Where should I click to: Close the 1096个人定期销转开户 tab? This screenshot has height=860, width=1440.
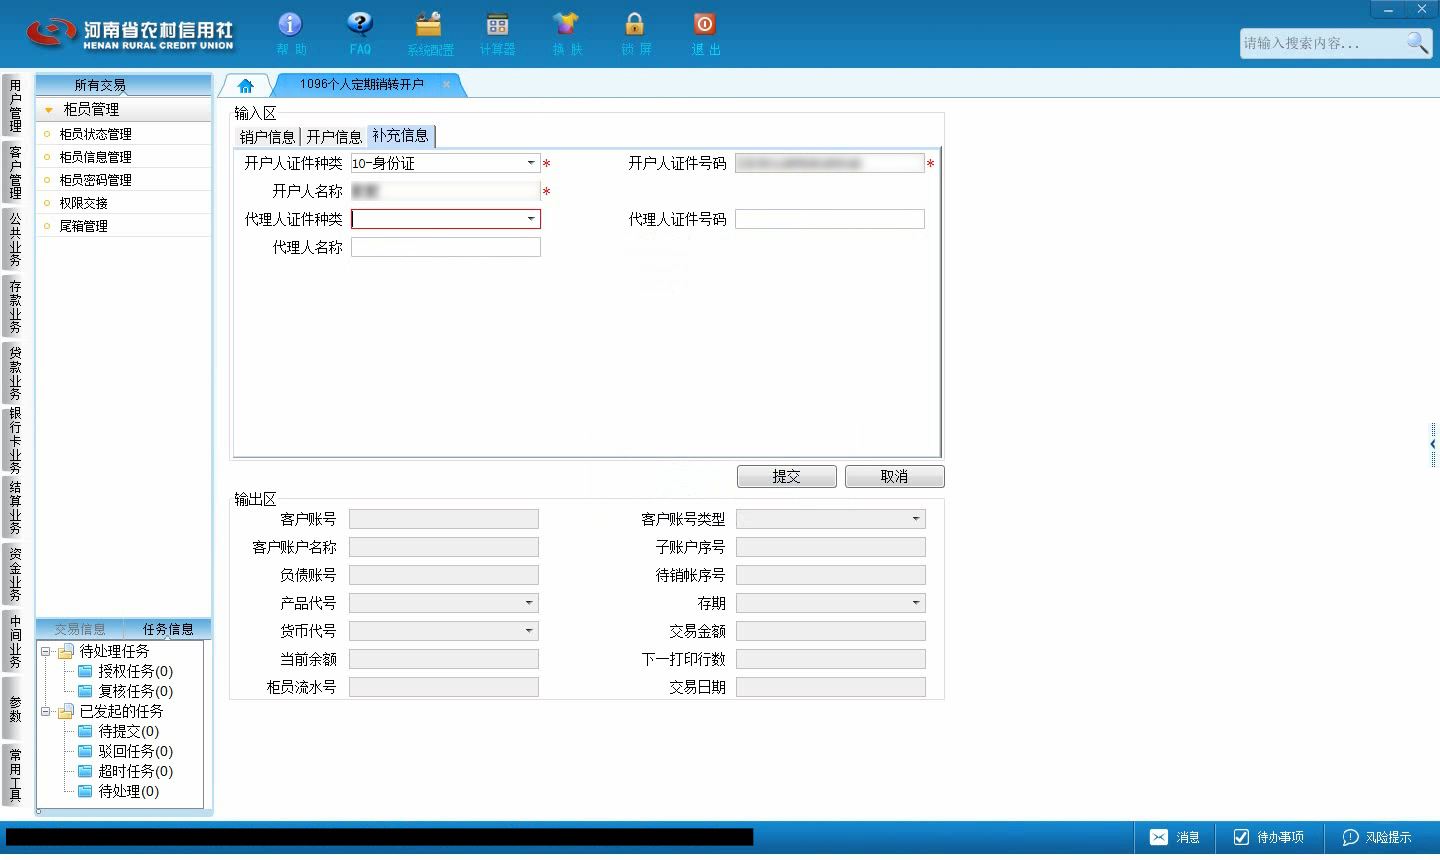point(447,85)
